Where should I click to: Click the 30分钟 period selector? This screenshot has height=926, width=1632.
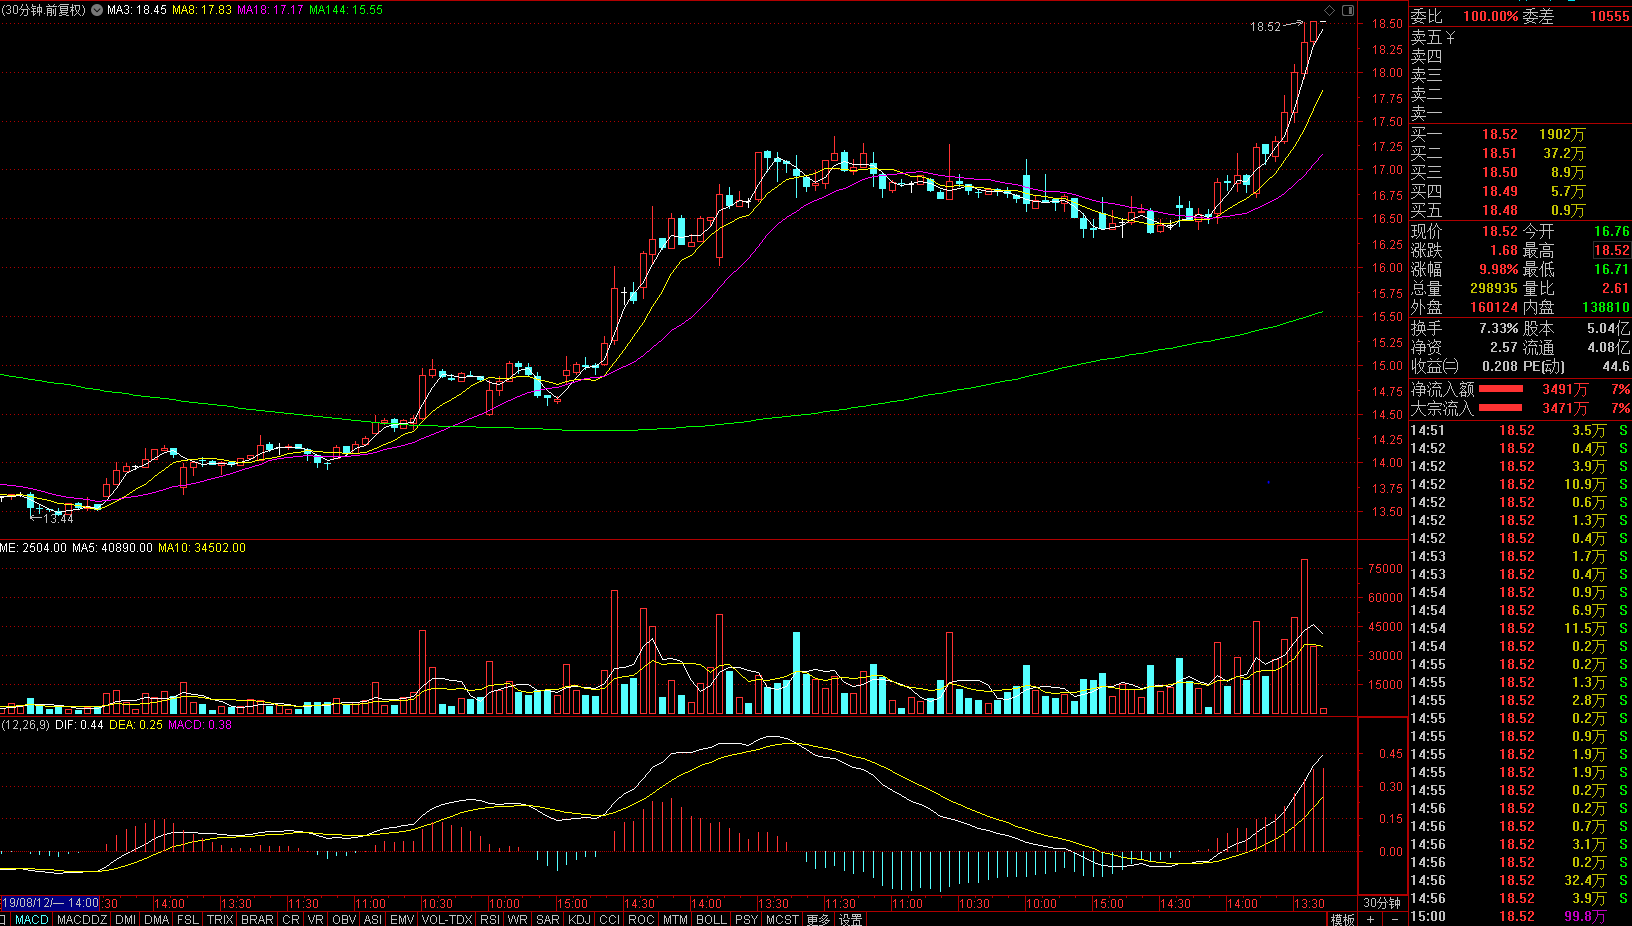[1382, 903]
